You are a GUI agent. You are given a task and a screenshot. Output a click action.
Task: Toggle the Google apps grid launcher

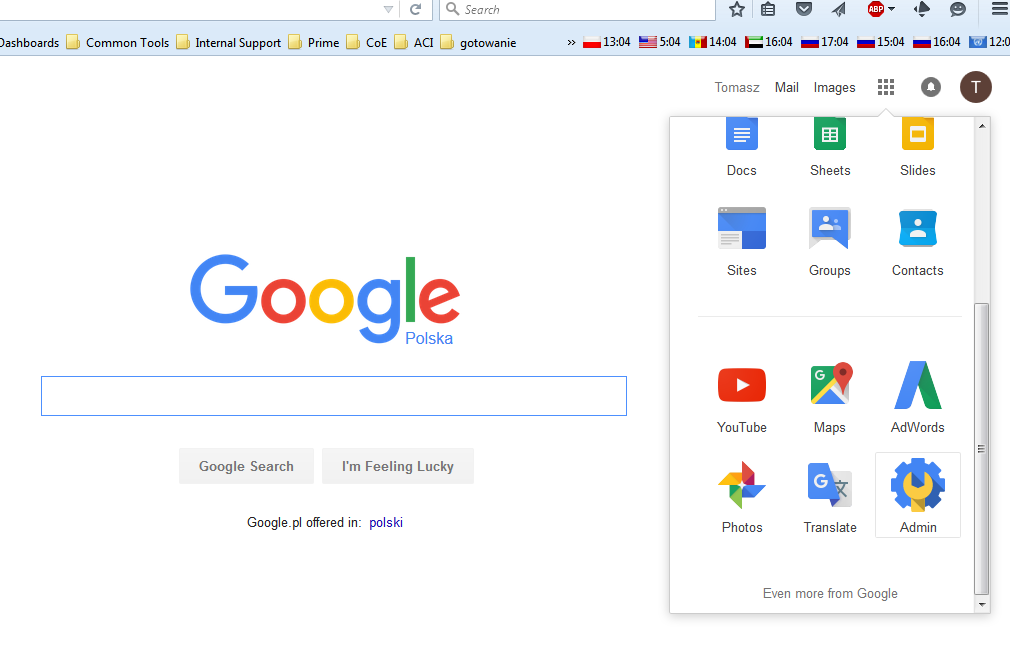(885, 87)
